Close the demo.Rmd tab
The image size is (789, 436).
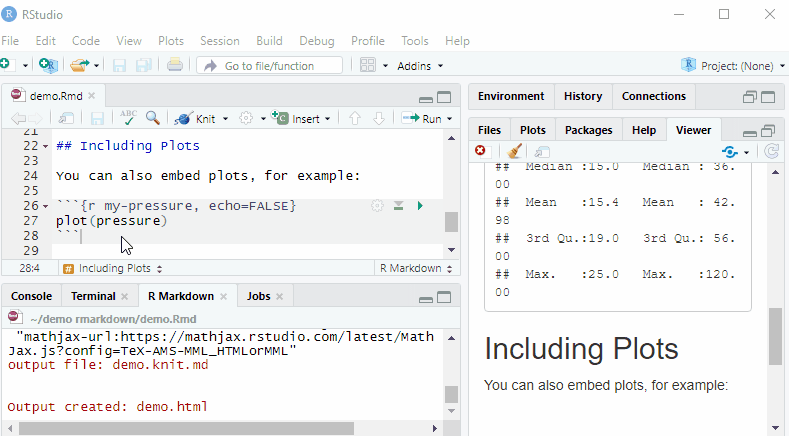point(91,96)
